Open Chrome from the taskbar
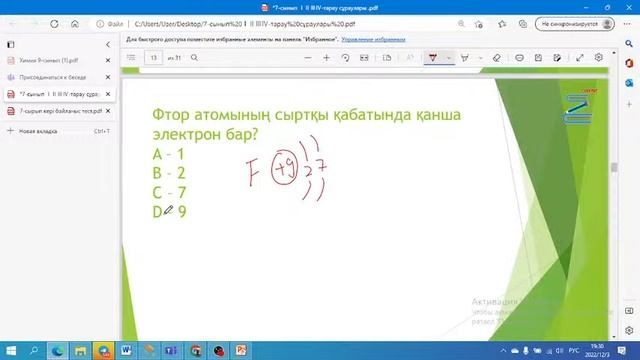The width and height of the screenshot is (640, 360). (196, 351)
